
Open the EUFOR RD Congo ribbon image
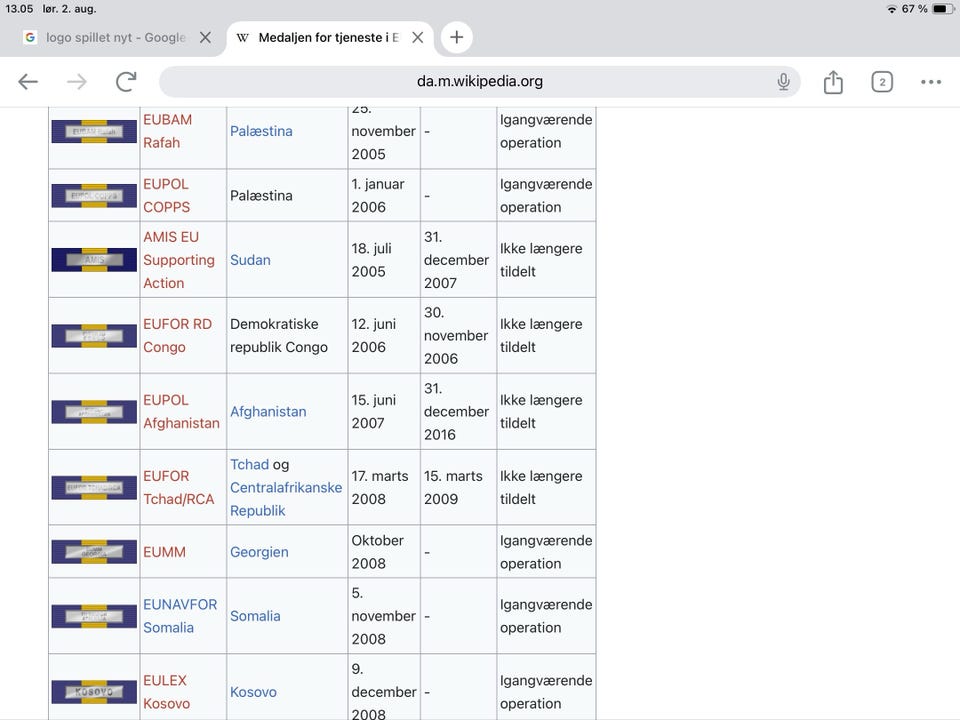pyautogui.click(x=94, y=336)
